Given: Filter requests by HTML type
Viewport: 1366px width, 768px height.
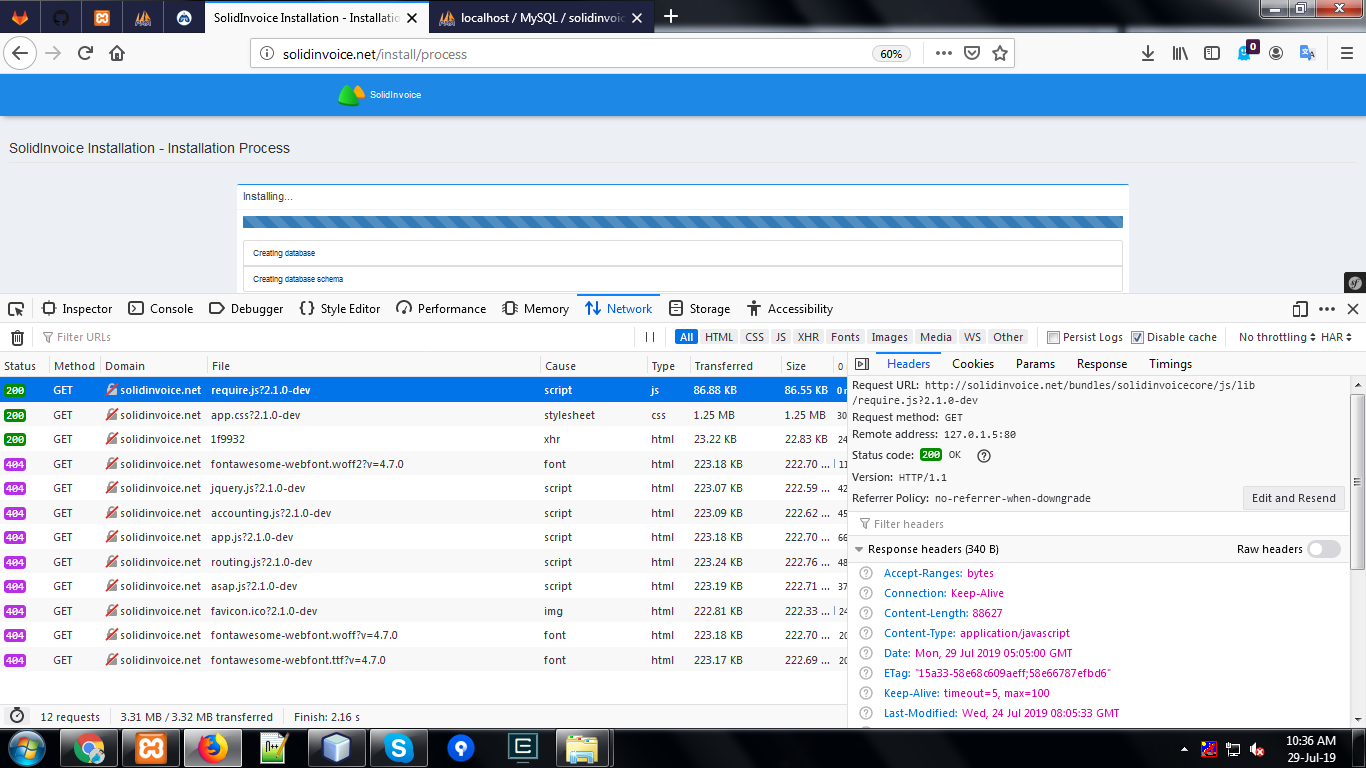Looking at the screenshot, I should pyautogui.click(x=719, y=337).
